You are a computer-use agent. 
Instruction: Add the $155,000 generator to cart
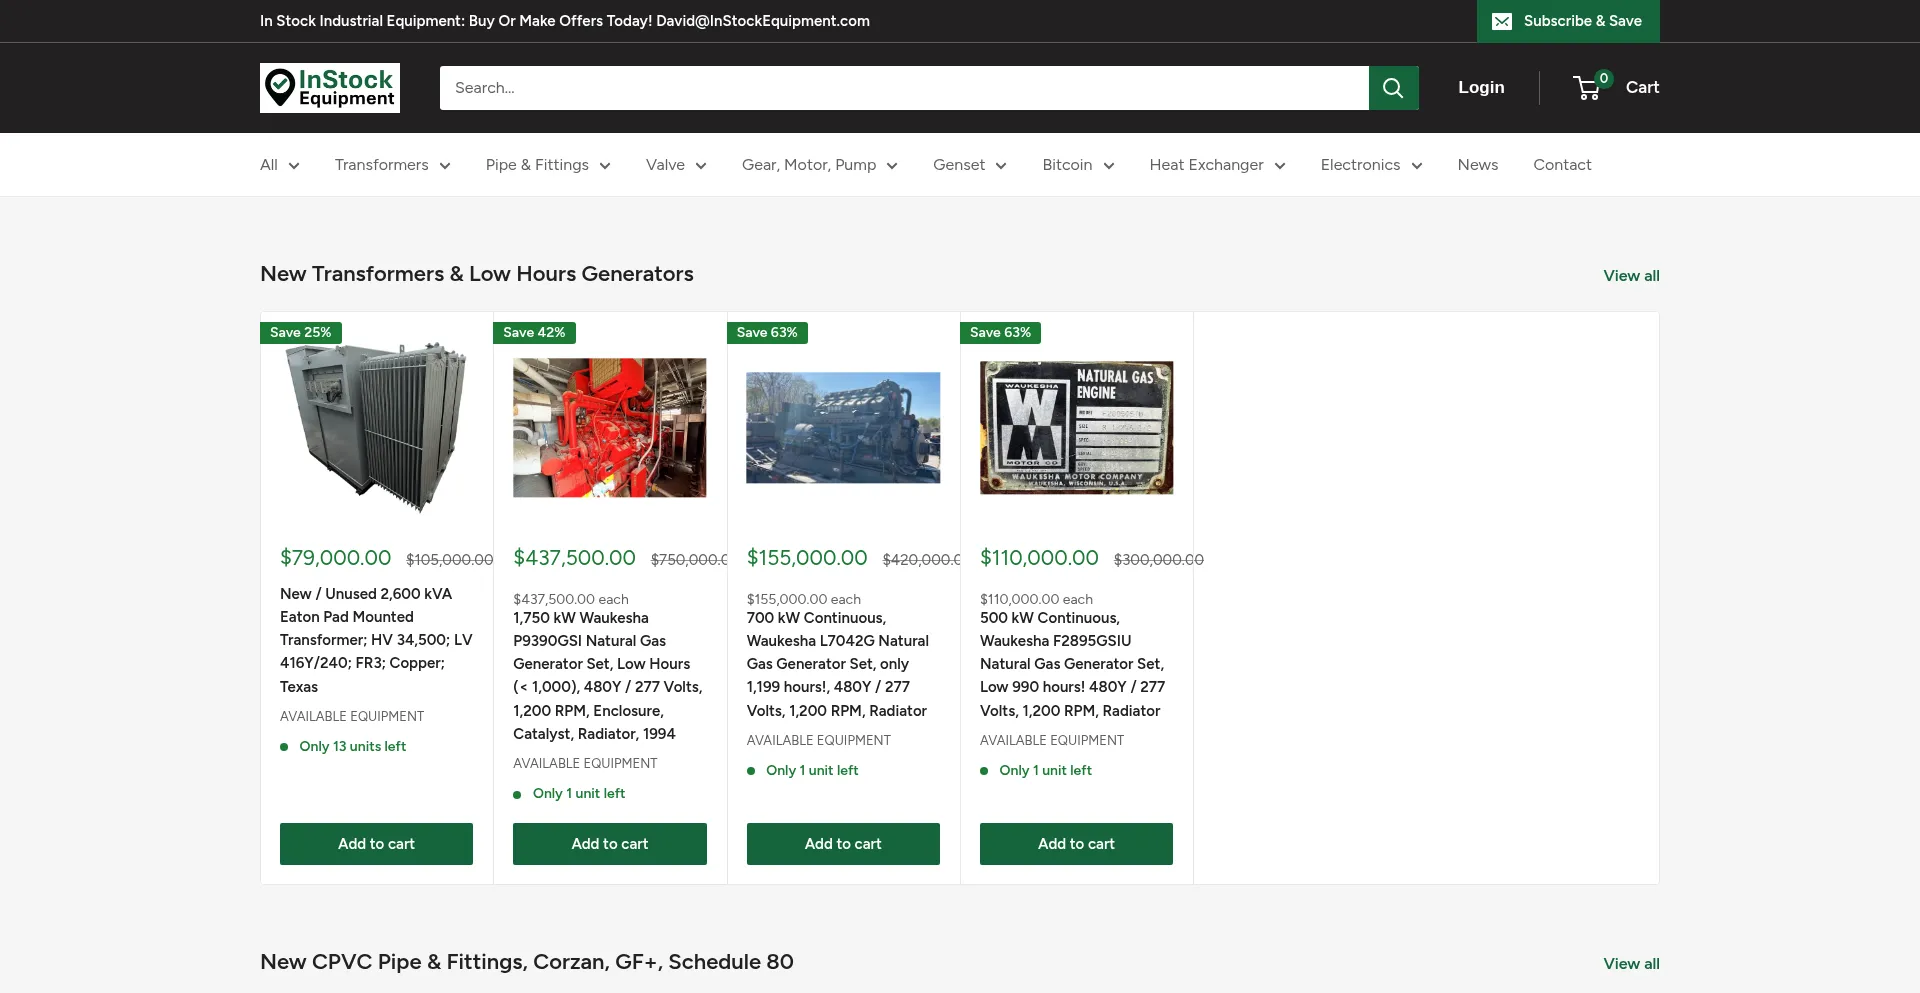tap(843, 844)
